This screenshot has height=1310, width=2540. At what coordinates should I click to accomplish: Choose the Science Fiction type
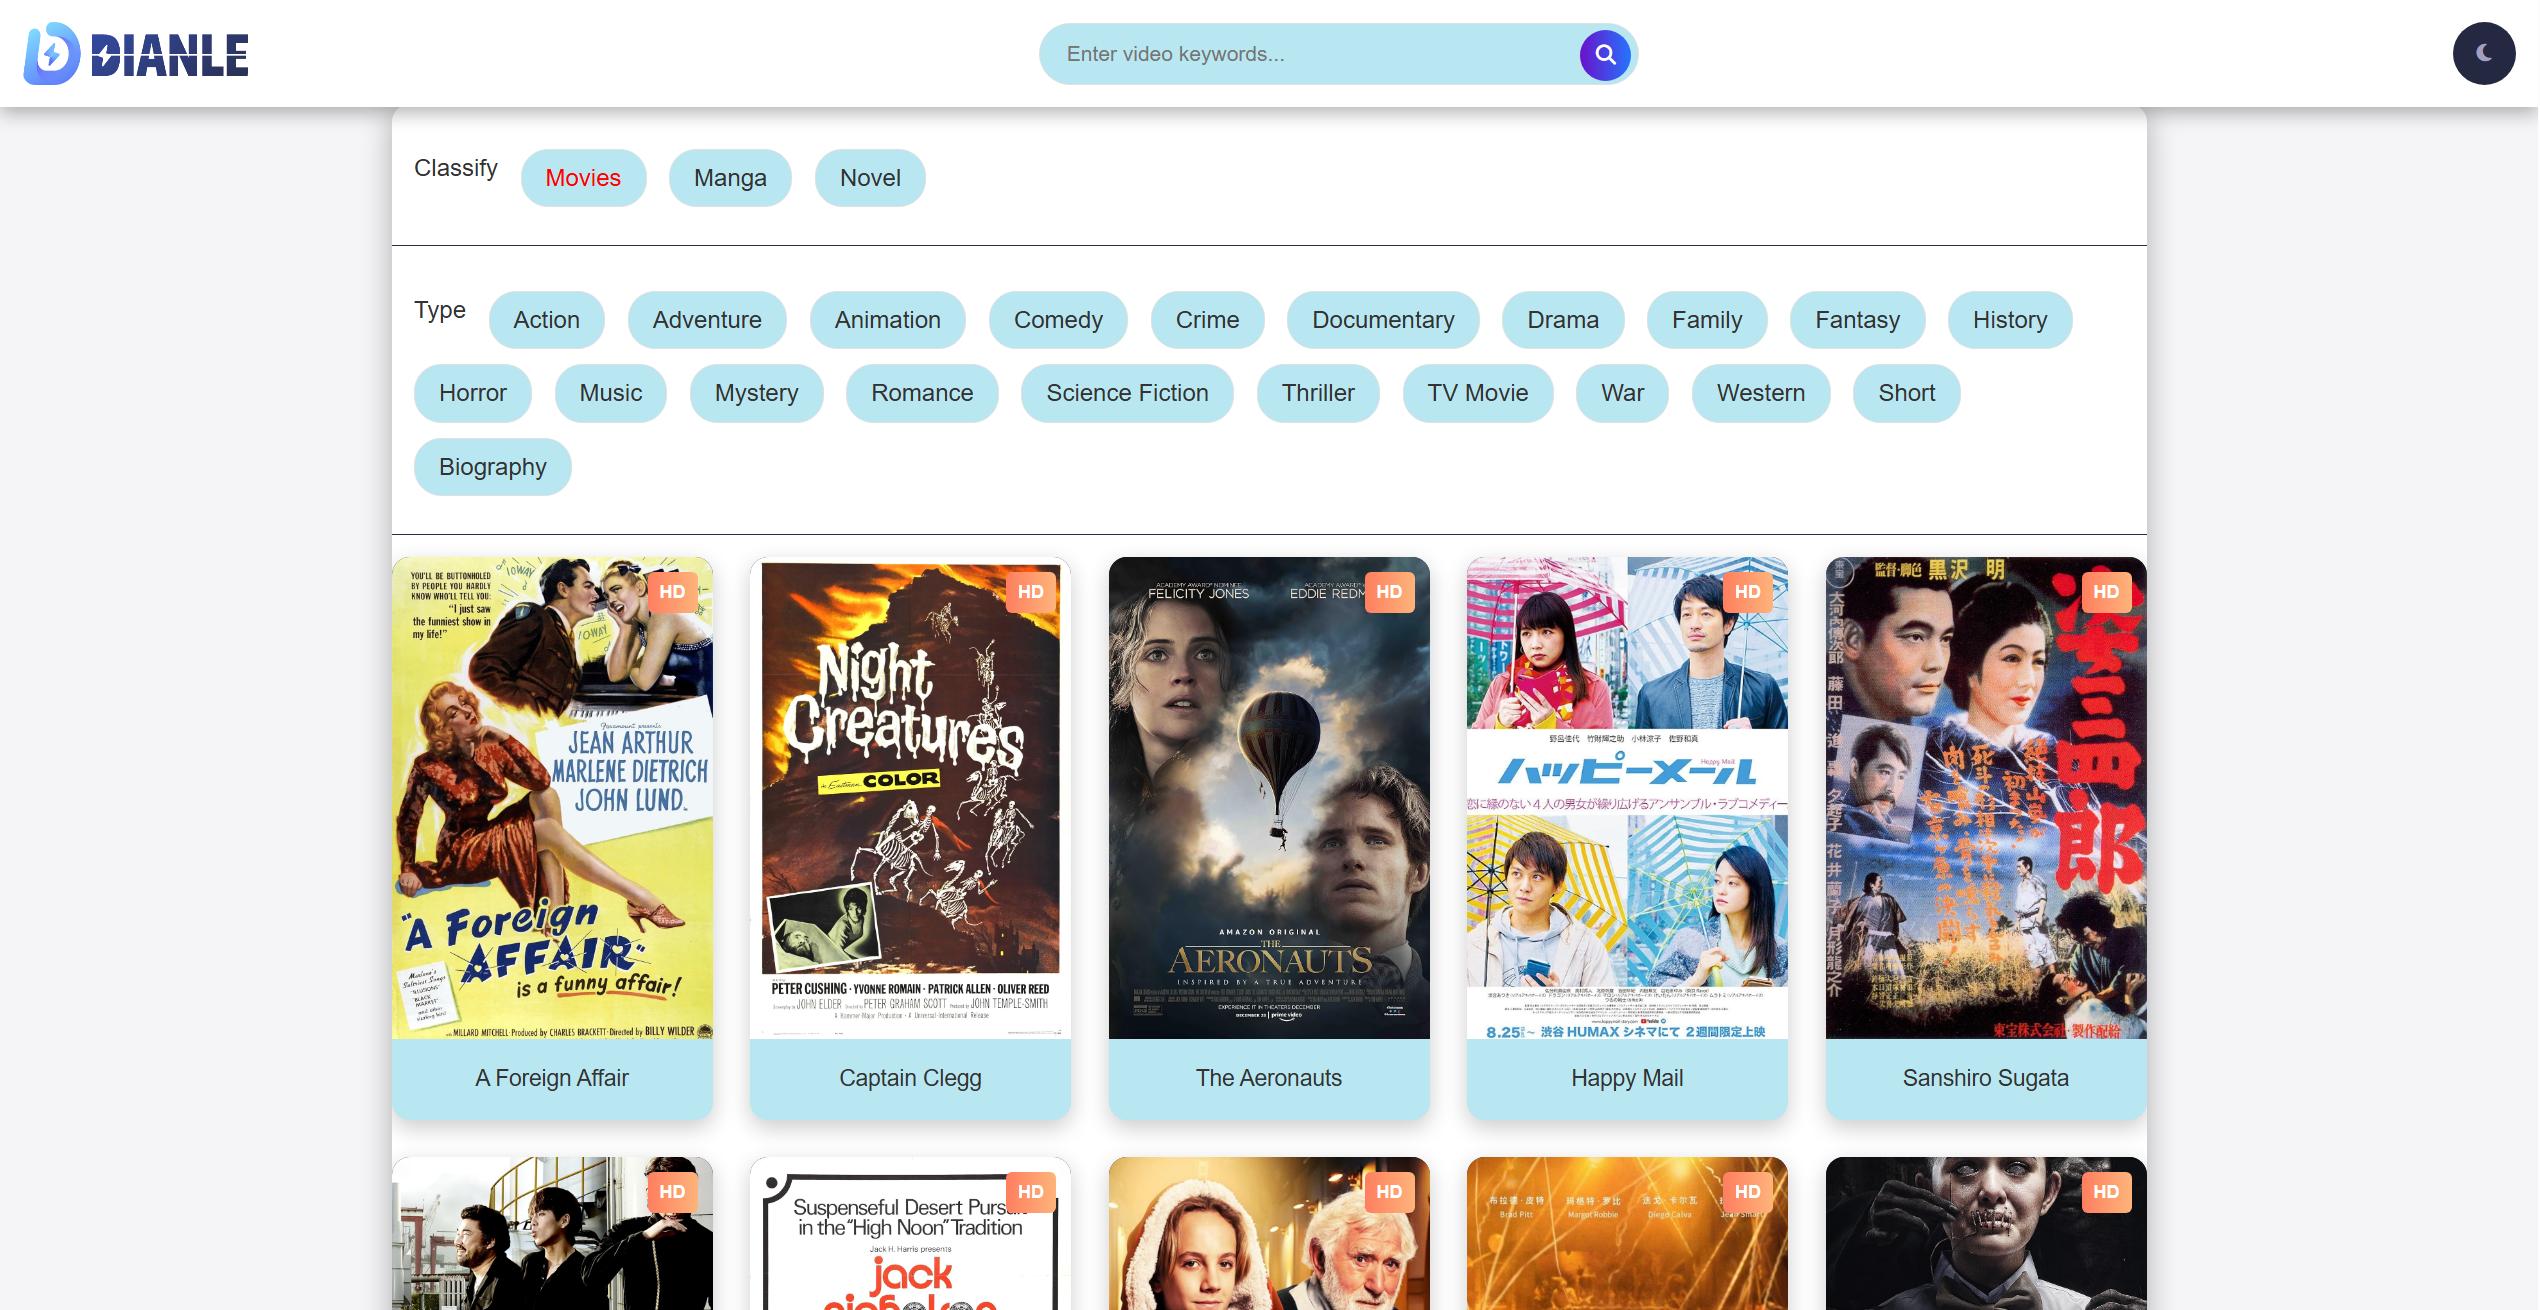click(x=1126, y=393)
